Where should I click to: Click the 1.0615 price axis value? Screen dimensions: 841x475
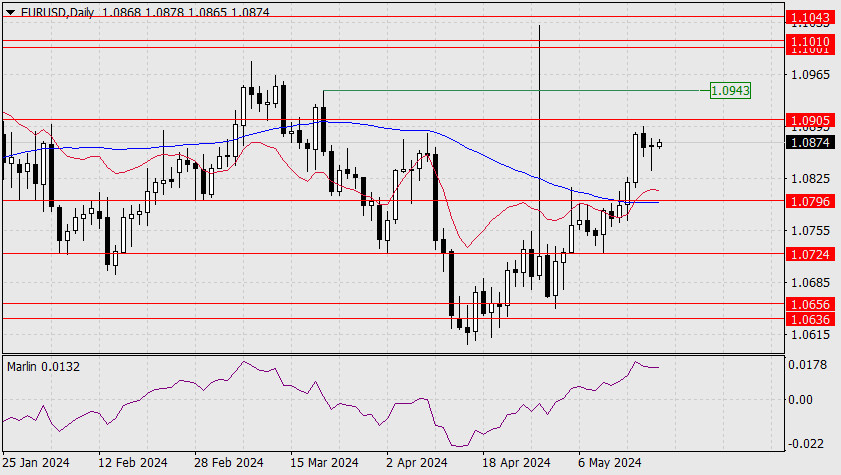click(x=810, y=335)
